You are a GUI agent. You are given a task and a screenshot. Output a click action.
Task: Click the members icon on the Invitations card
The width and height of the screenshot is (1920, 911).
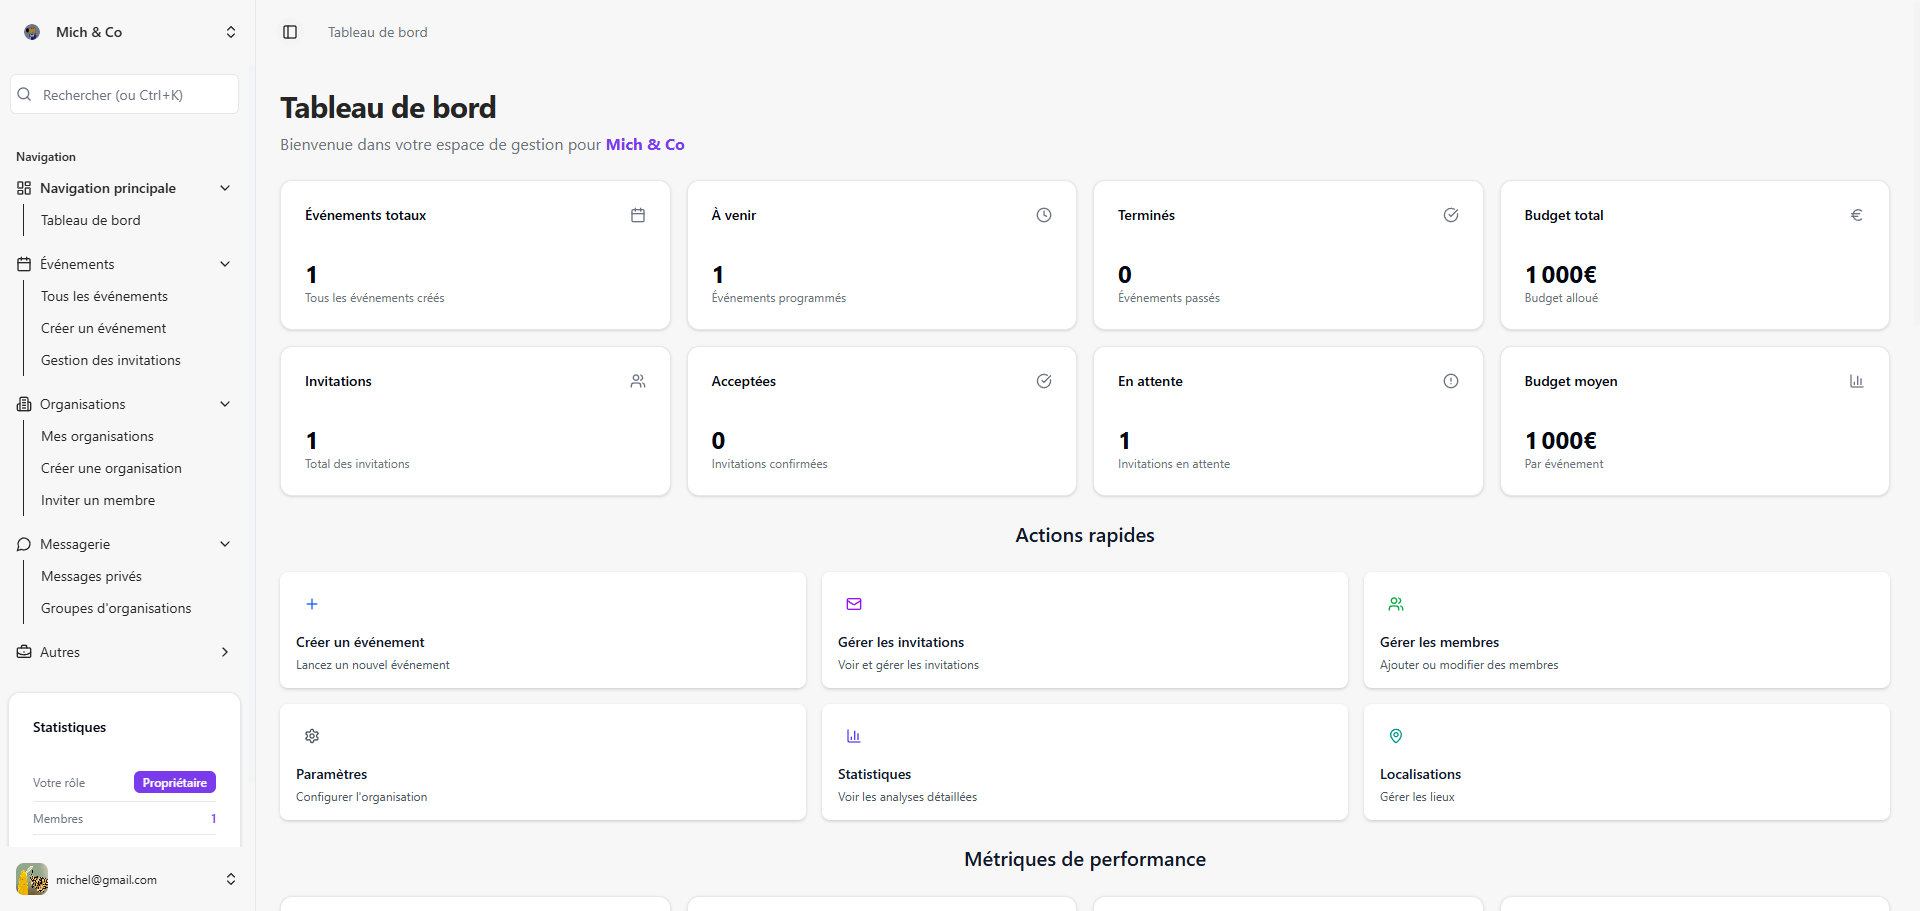click(x=638, y=381)
